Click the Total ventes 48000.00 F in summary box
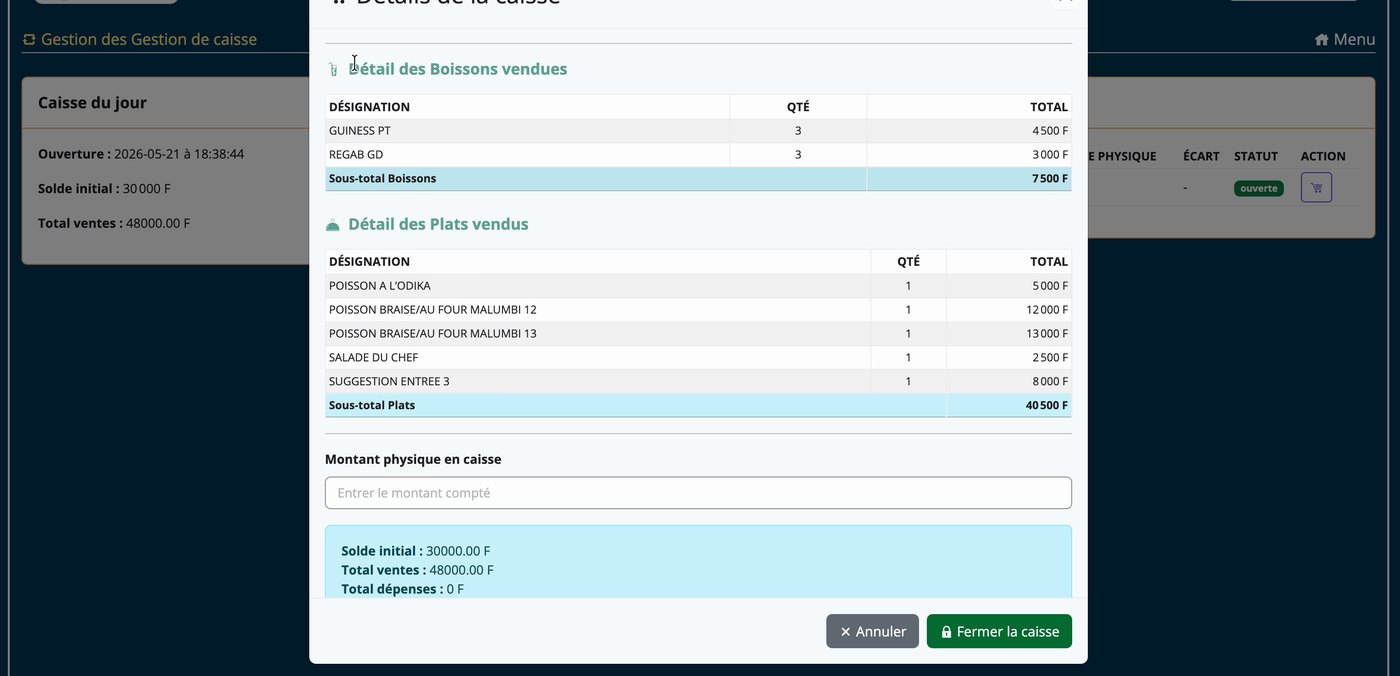Viewport: 1400px width, 676px height. pyautogui.click(x=417, y=570)
